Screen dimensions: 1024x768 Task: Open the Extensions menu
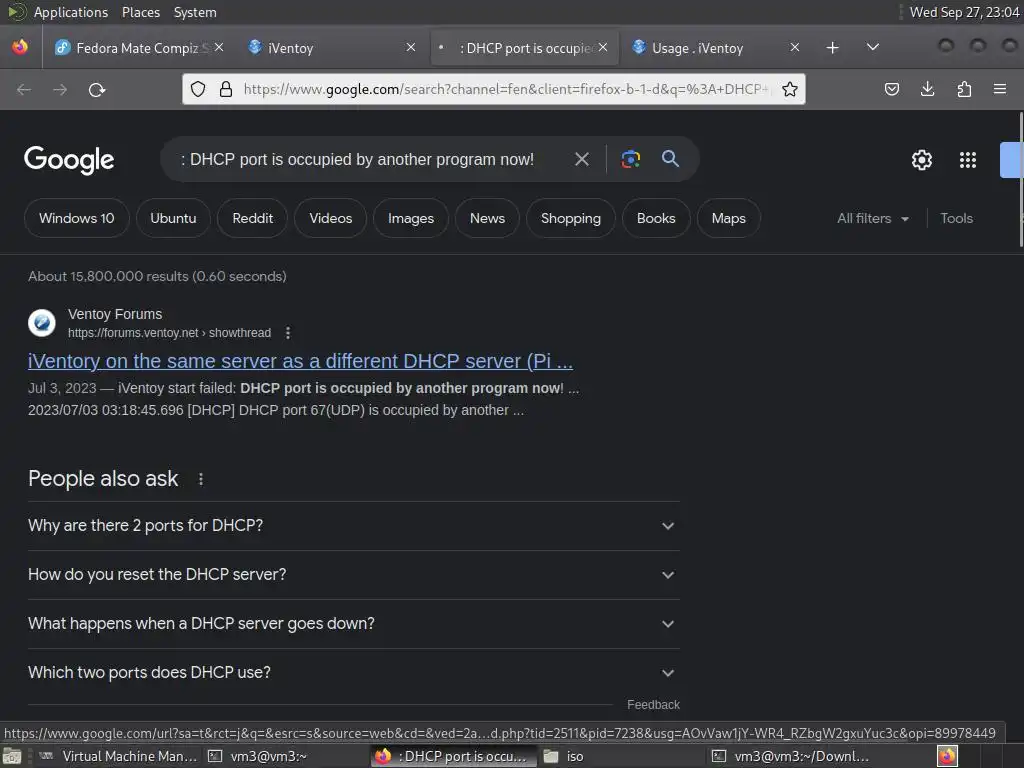point(964,89)
